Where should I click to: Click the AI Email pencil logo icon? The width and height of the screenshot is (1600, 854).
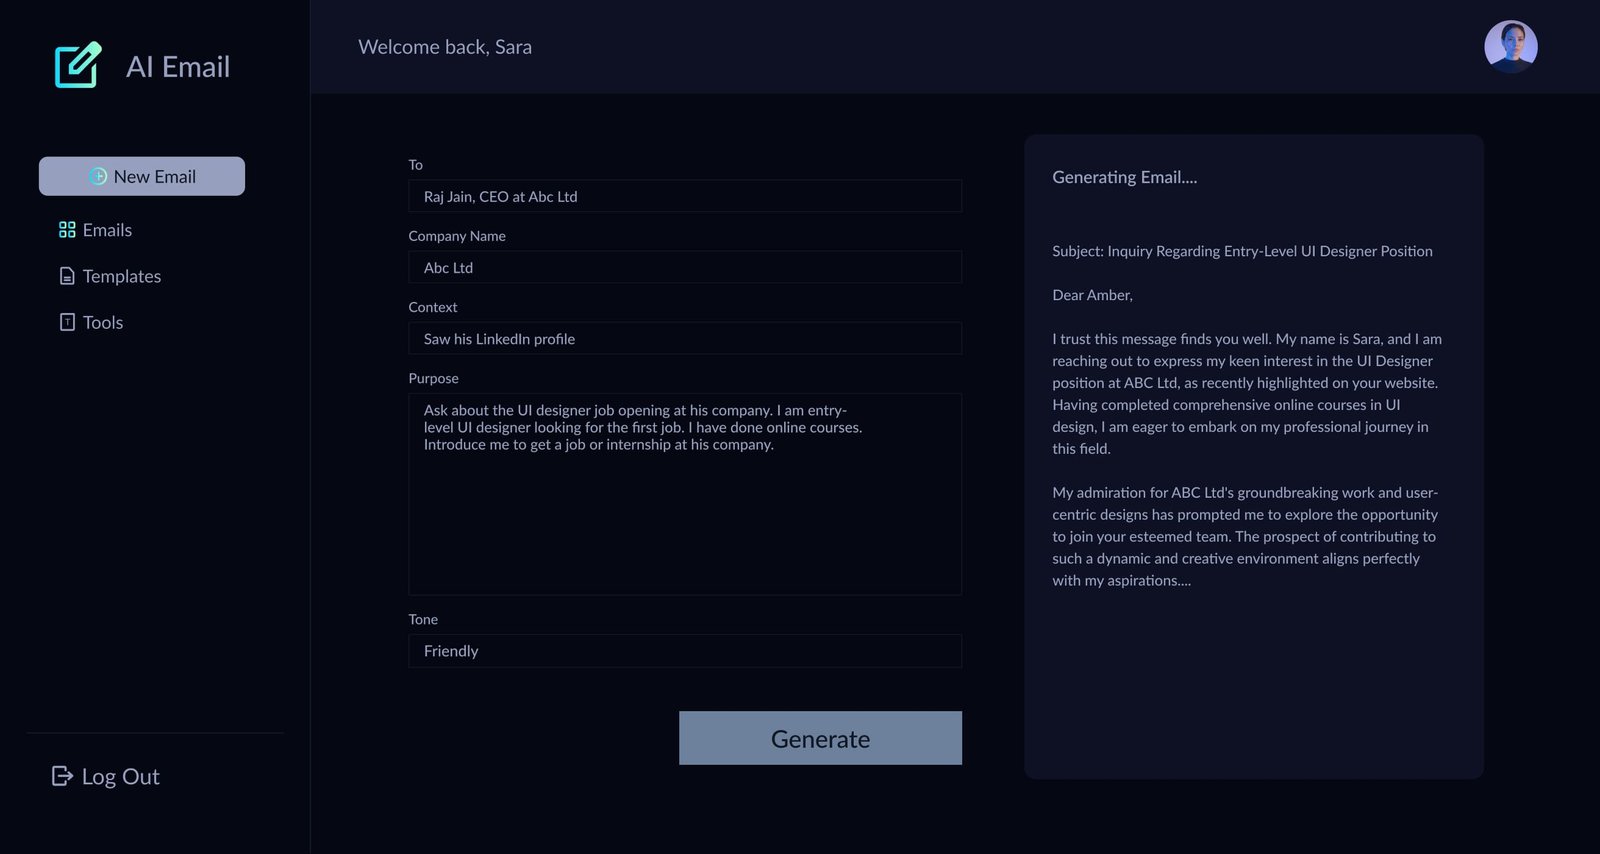pos(78,66)
